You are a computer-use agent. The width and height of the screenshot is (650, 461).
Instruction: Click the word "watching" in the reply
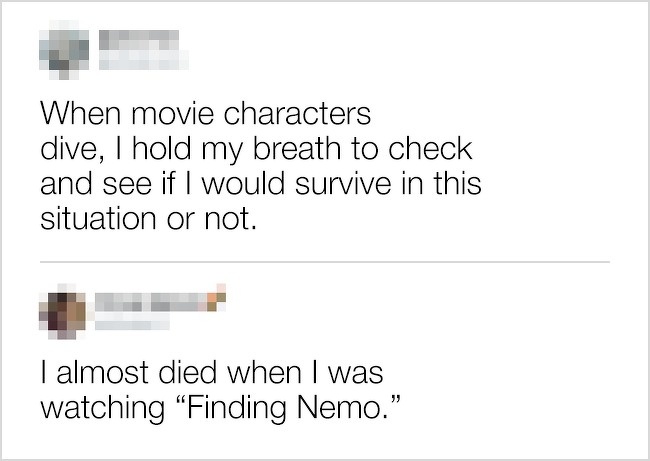point(102,408)
